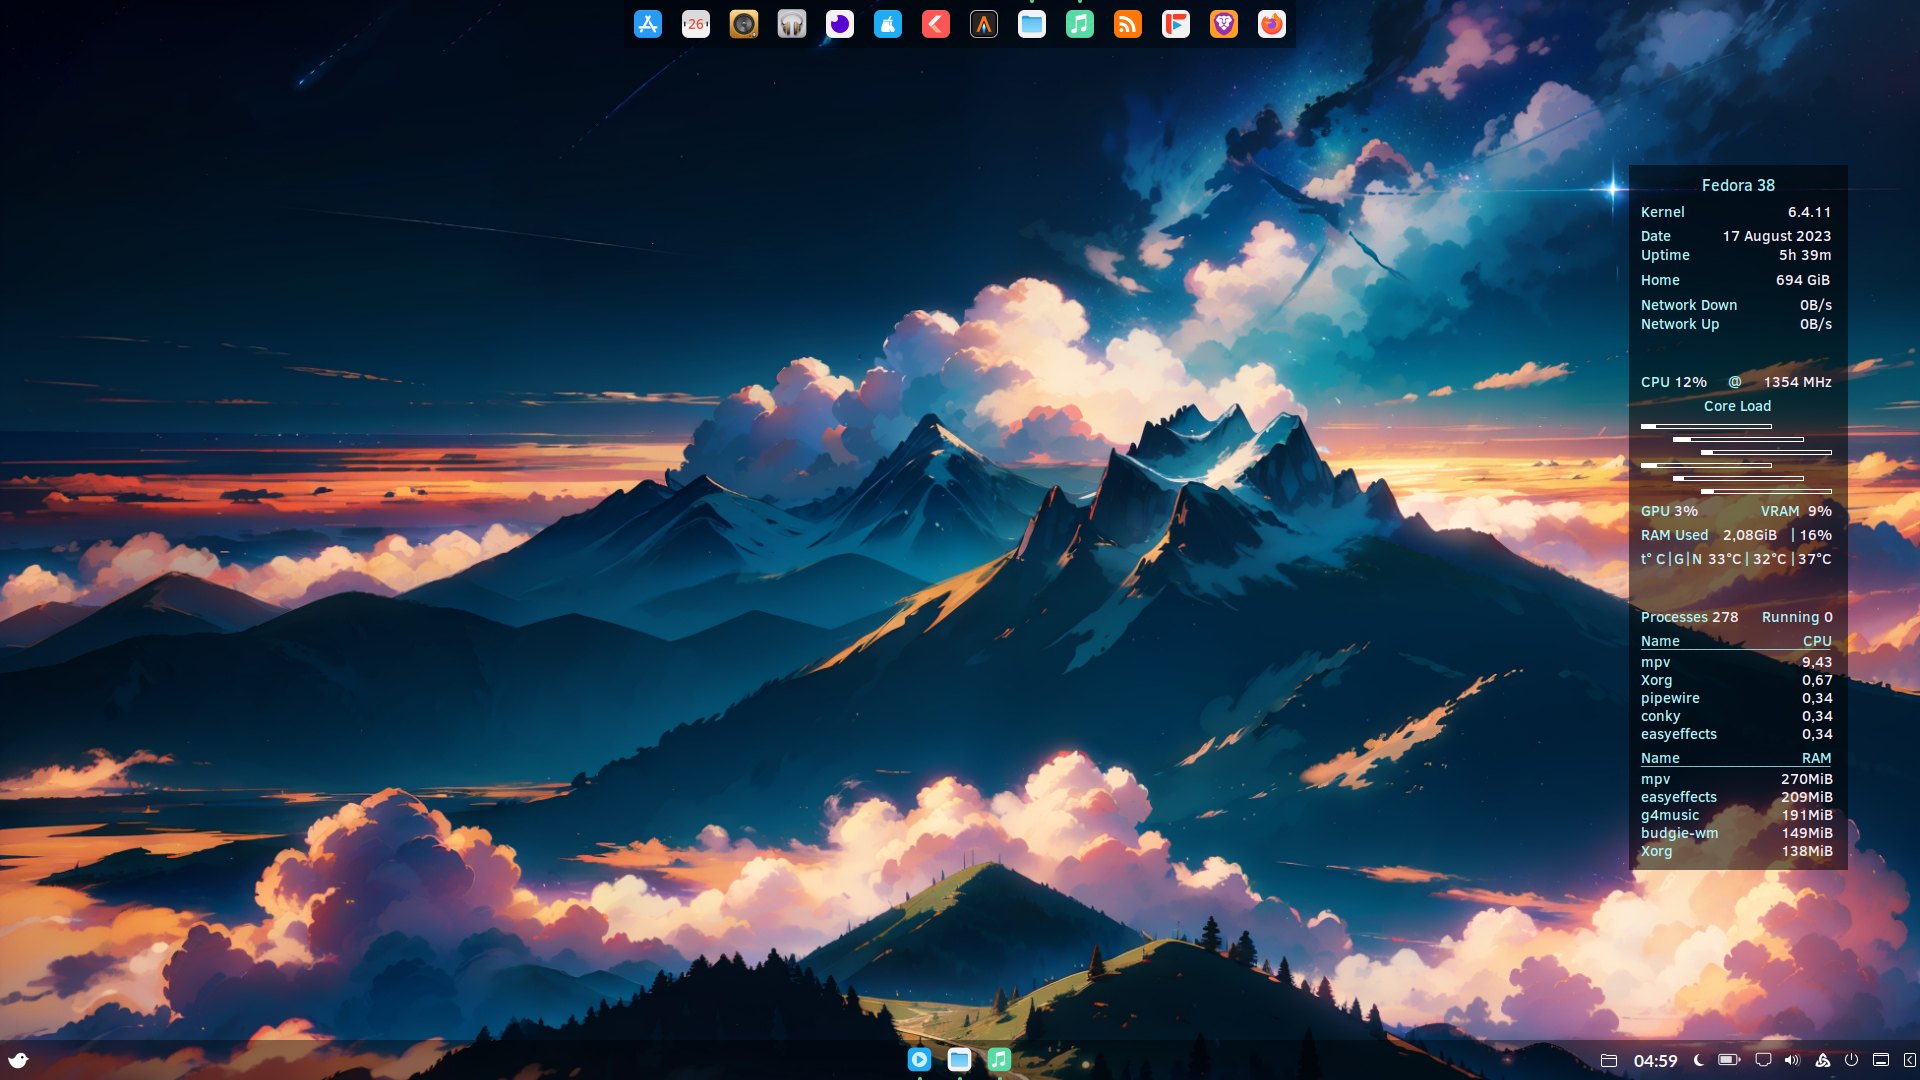Image resolution: width=1920 pixels, height=1080 pixels.
Task: Launch the golden speaker app
Action: 744,24
